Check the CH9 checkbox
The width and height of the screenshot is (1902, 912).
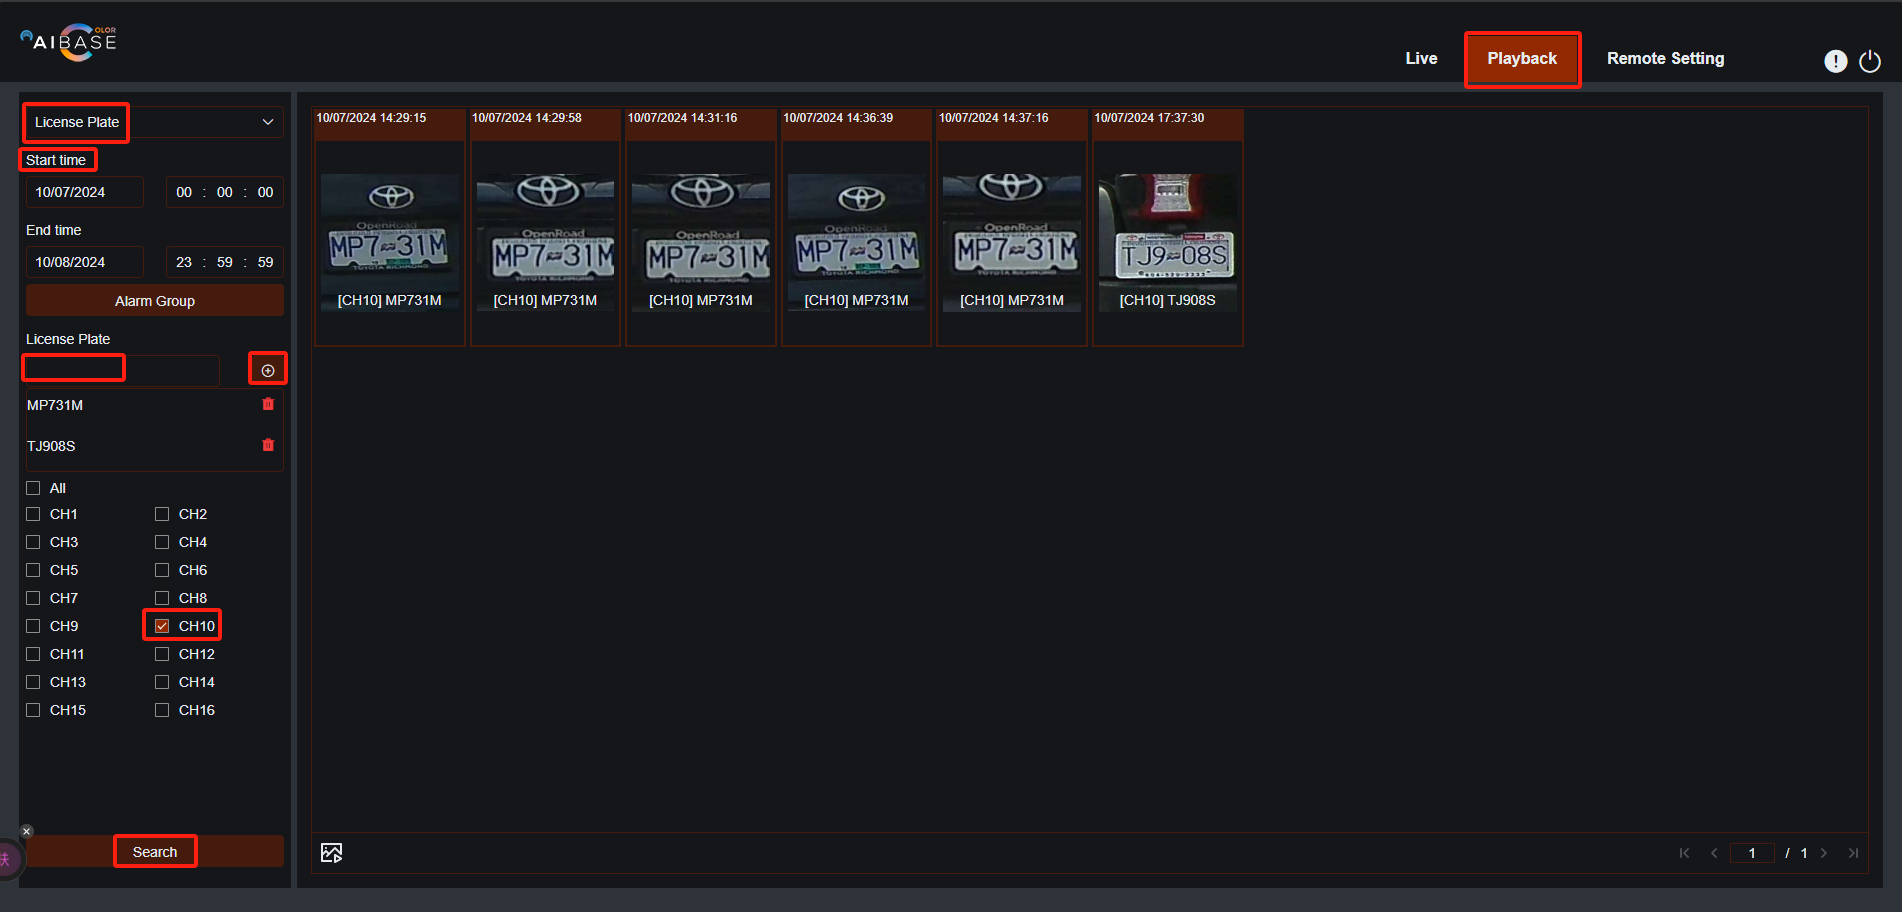coord(33,626)
